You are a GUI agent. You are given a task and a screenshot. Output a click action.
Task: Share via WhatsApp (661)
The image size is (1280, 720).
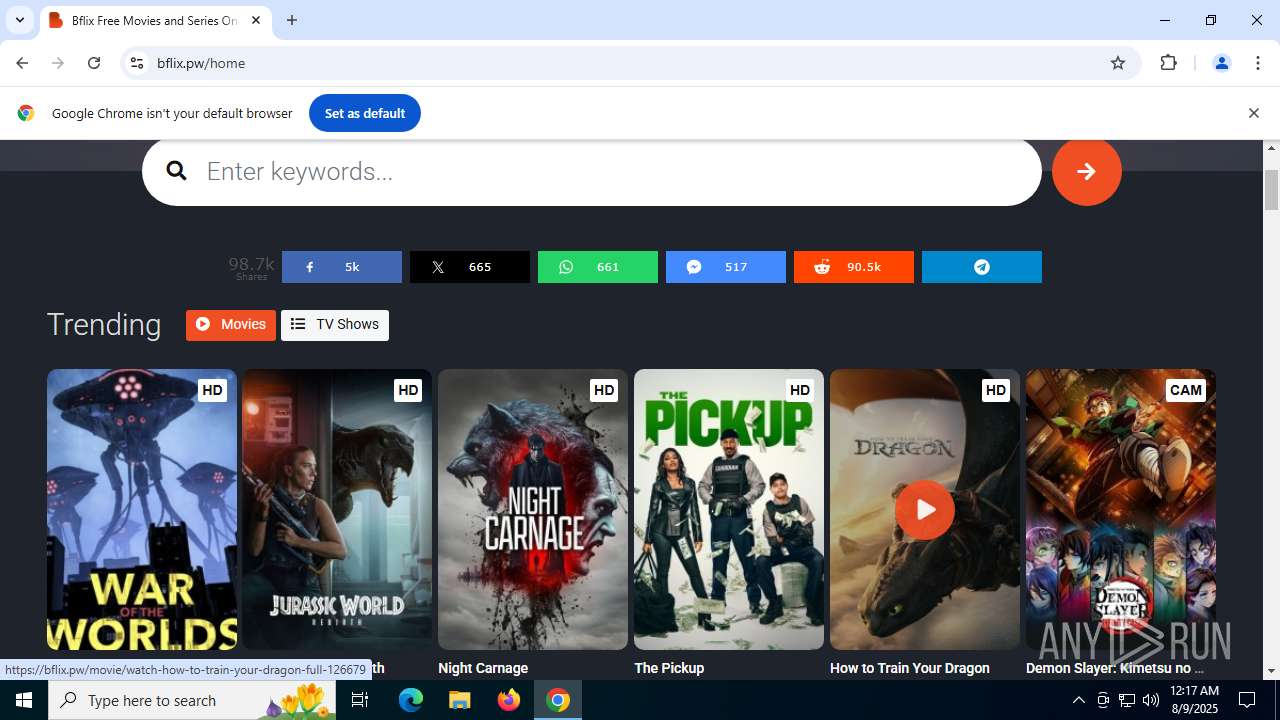(x=598, y=267)
